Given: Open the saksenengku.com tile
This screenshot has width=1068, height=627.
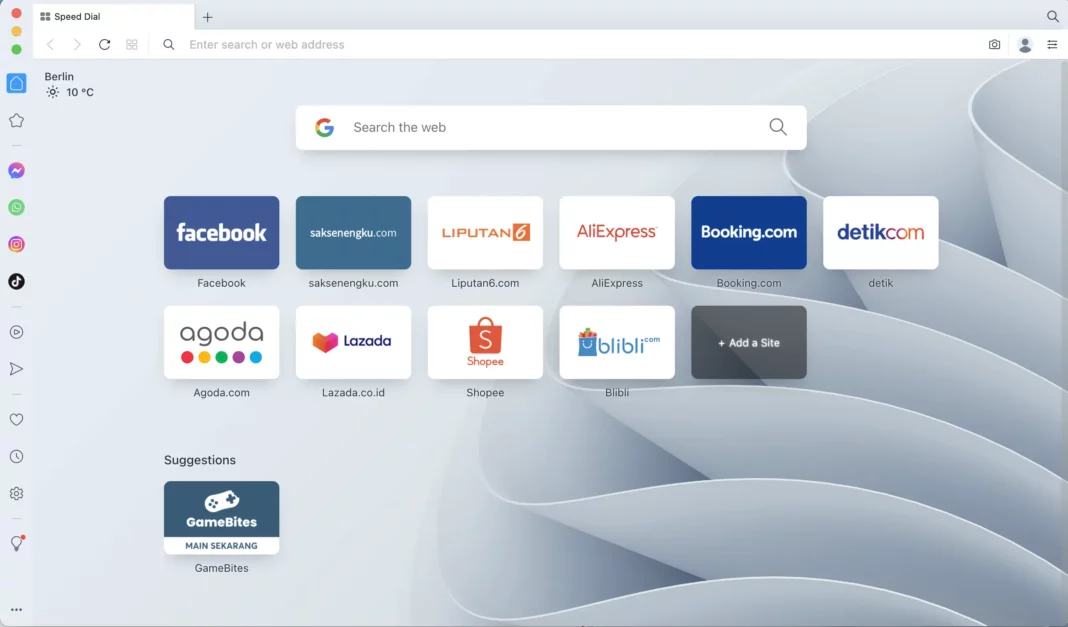Looking at the screenshot, I should pos(354,233).
